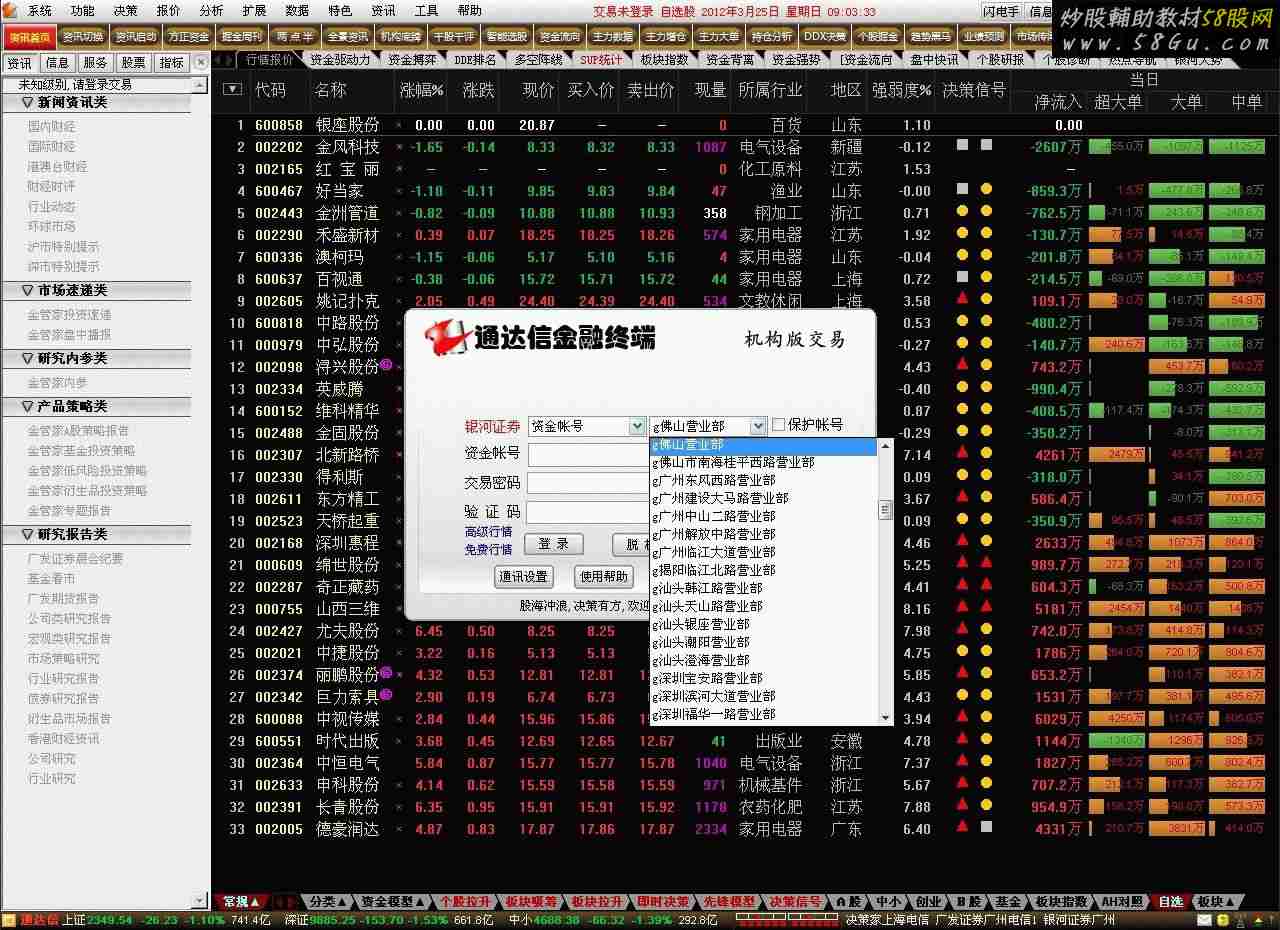Click the column menu arrow left of 代码
The height and width of the screenshot is (930, 1280).
(x=232, y=89)
